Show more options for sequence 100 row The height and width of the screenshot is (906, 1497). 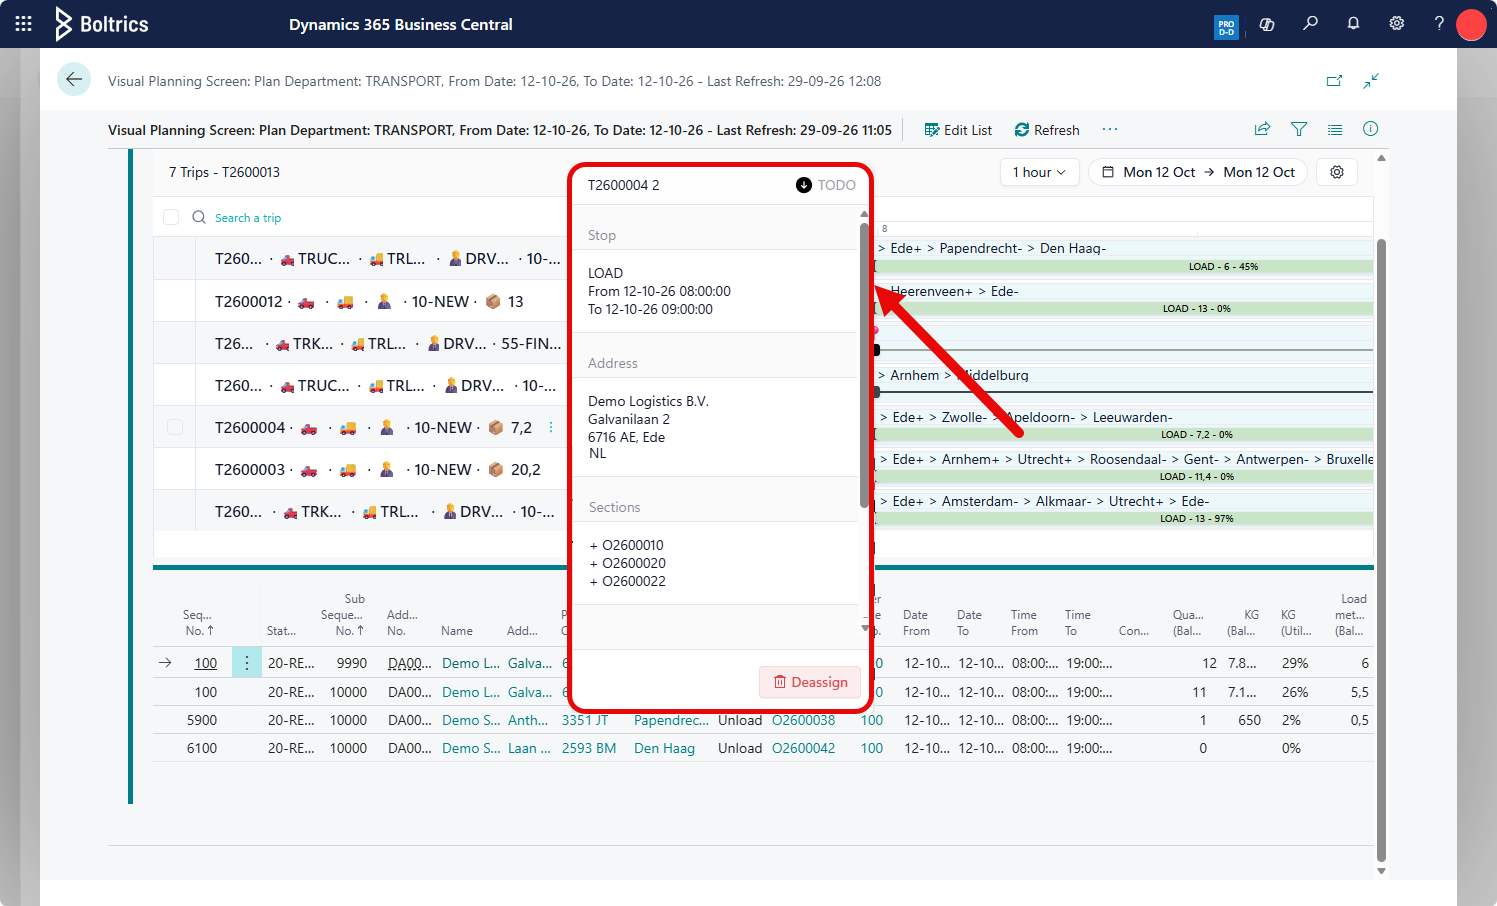pos(247,663)
